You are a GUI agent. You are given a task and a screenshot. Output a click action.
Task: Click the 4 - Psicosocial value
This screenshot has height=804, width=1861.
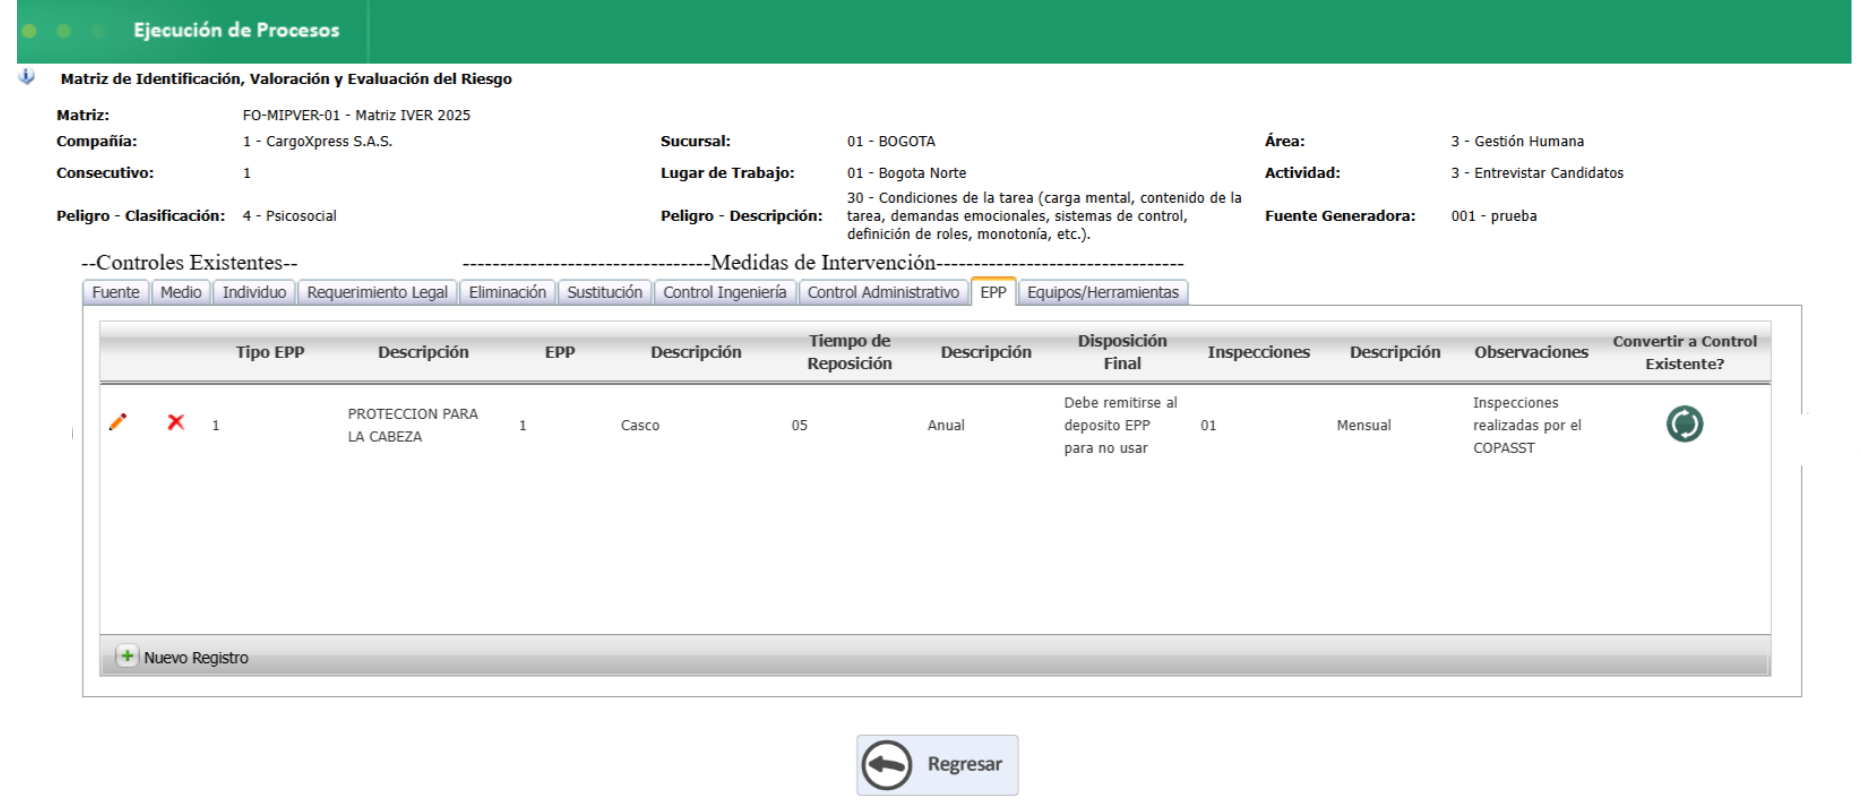click(289, 216)
